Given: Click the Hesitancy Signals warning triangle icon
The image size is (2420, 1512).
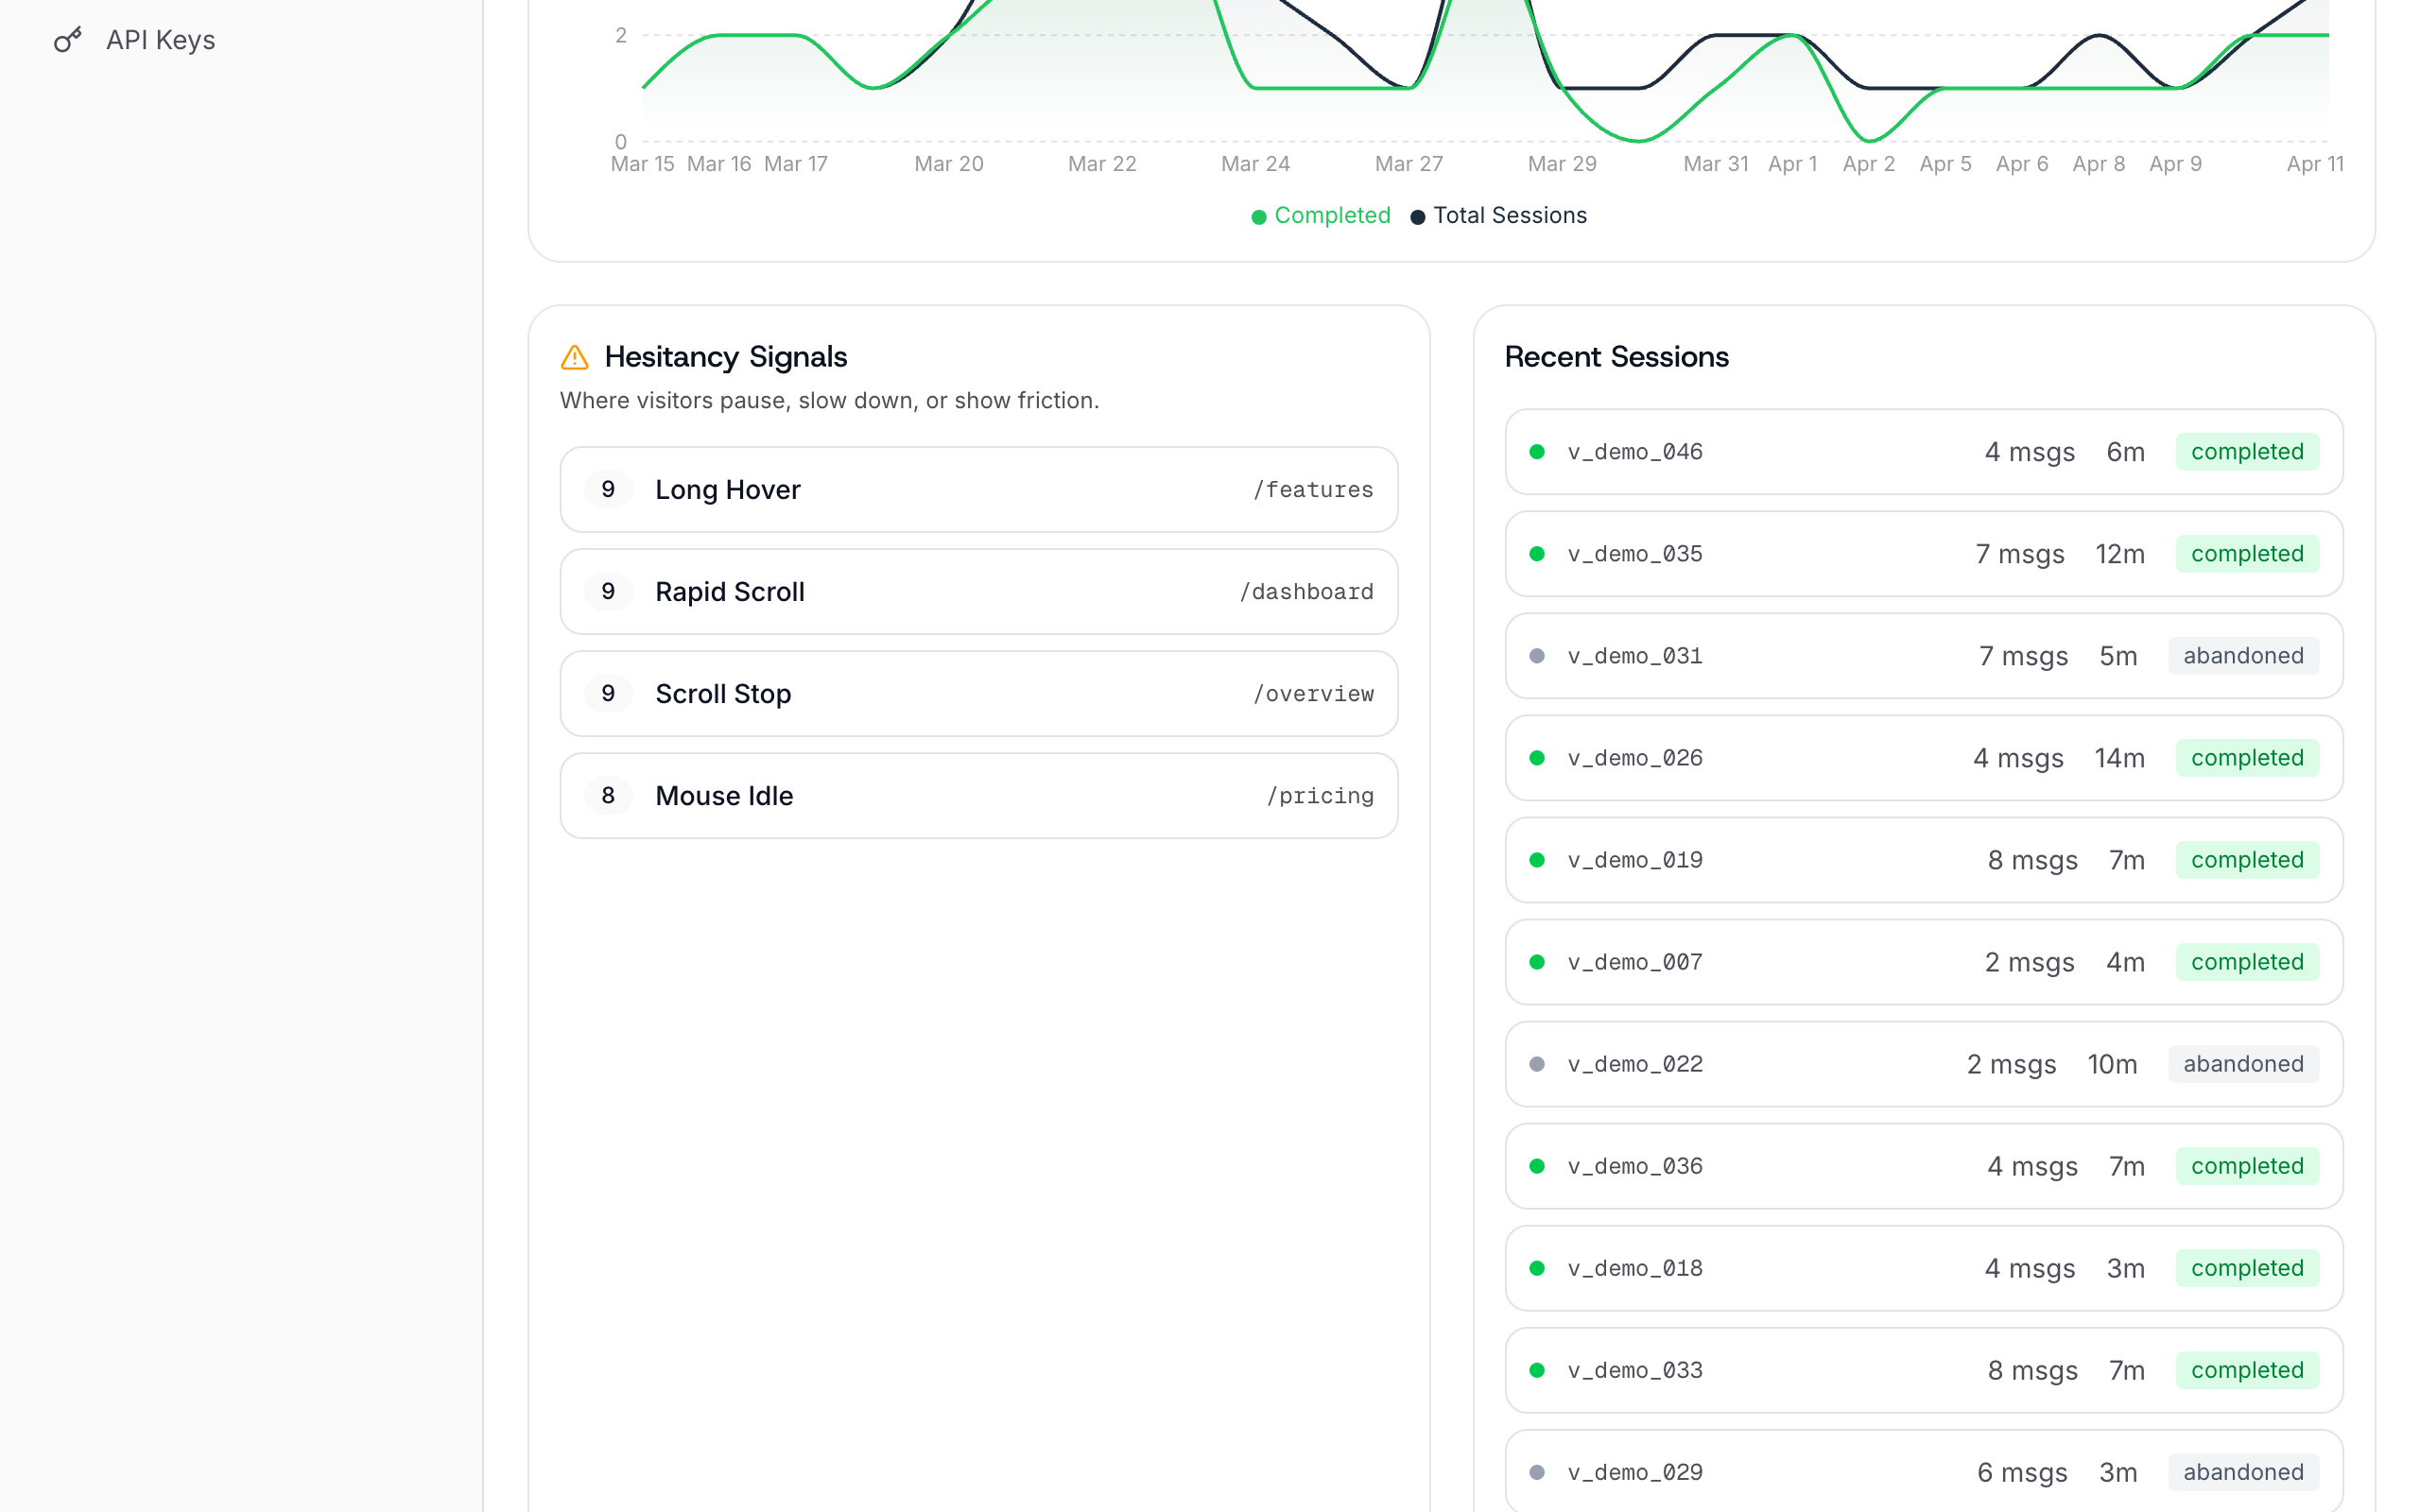Looking at the screenshot, I should 575,357.
